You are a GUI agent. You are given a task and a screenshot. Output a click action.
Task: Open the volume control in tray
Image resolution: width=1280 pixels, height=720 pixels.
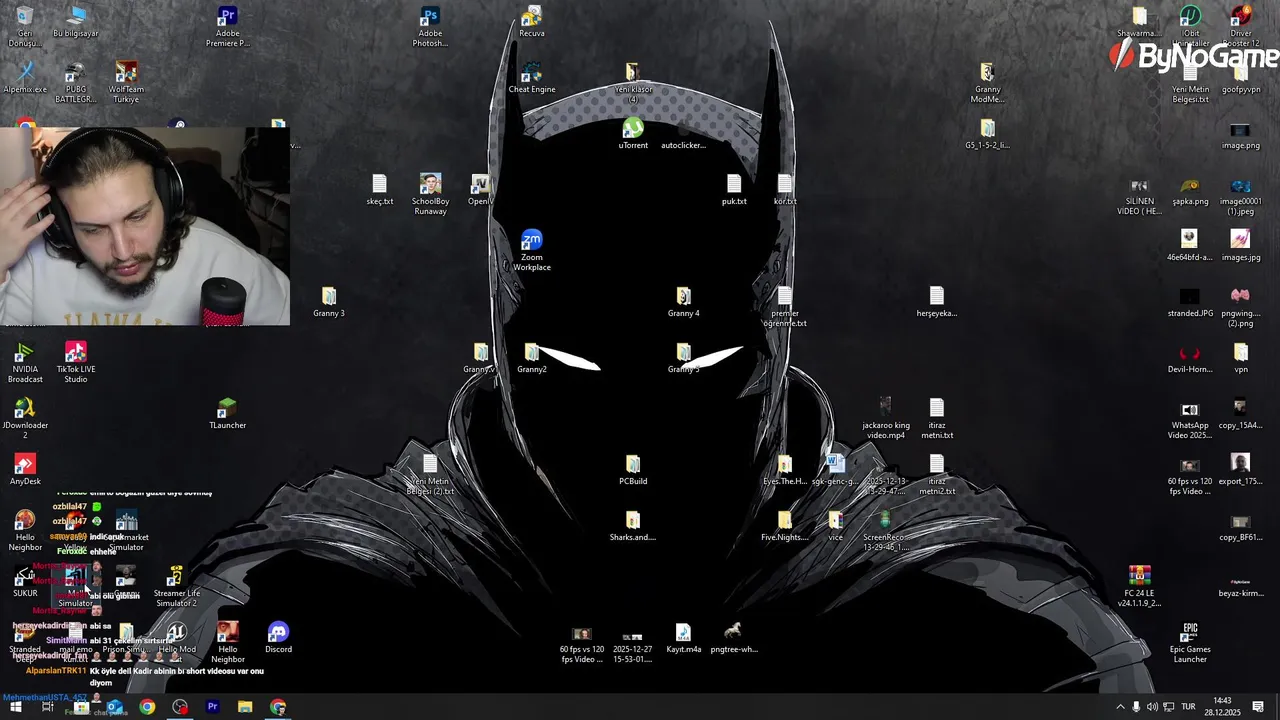[x=1152, y=707]
